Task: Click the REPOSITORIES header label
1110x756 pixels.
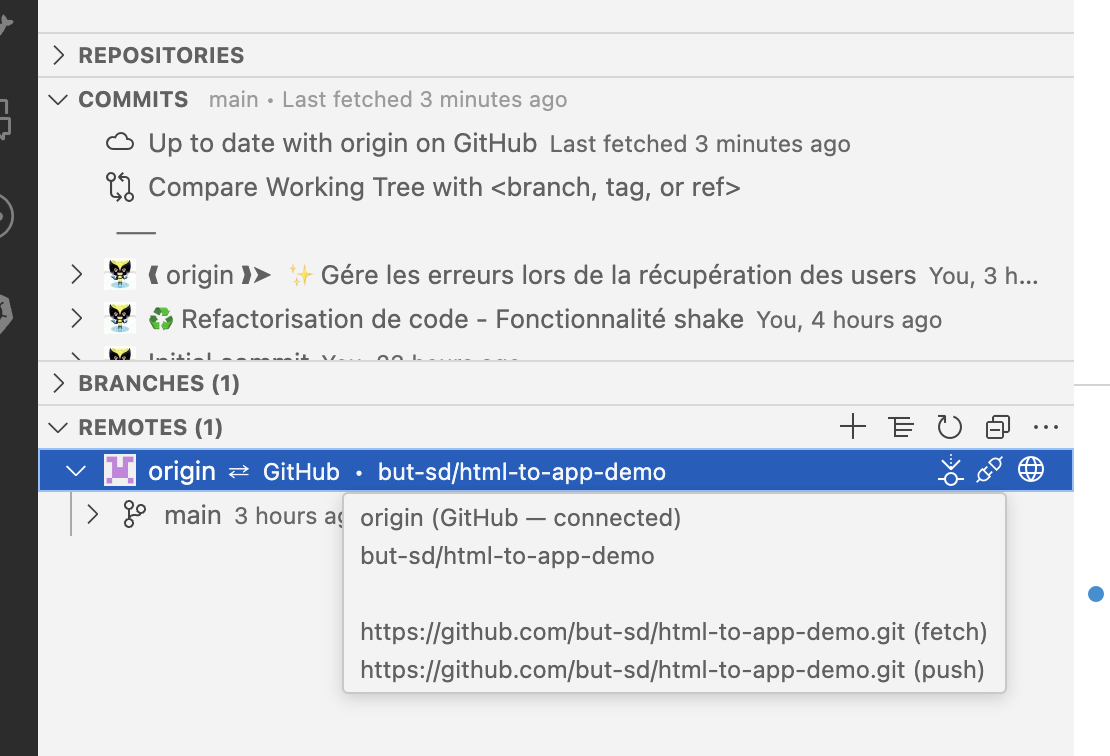Action: pos(161,55)
